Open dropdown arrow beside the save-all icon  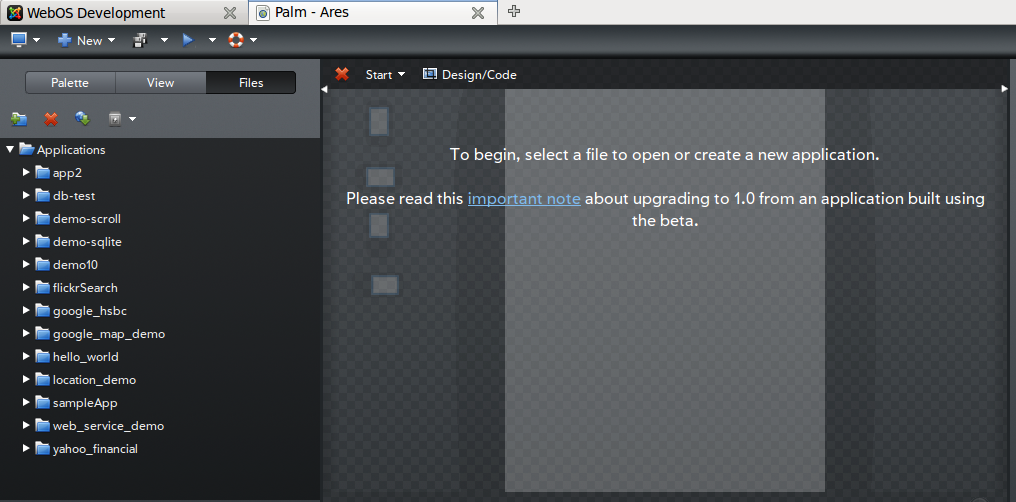point(164,40)
